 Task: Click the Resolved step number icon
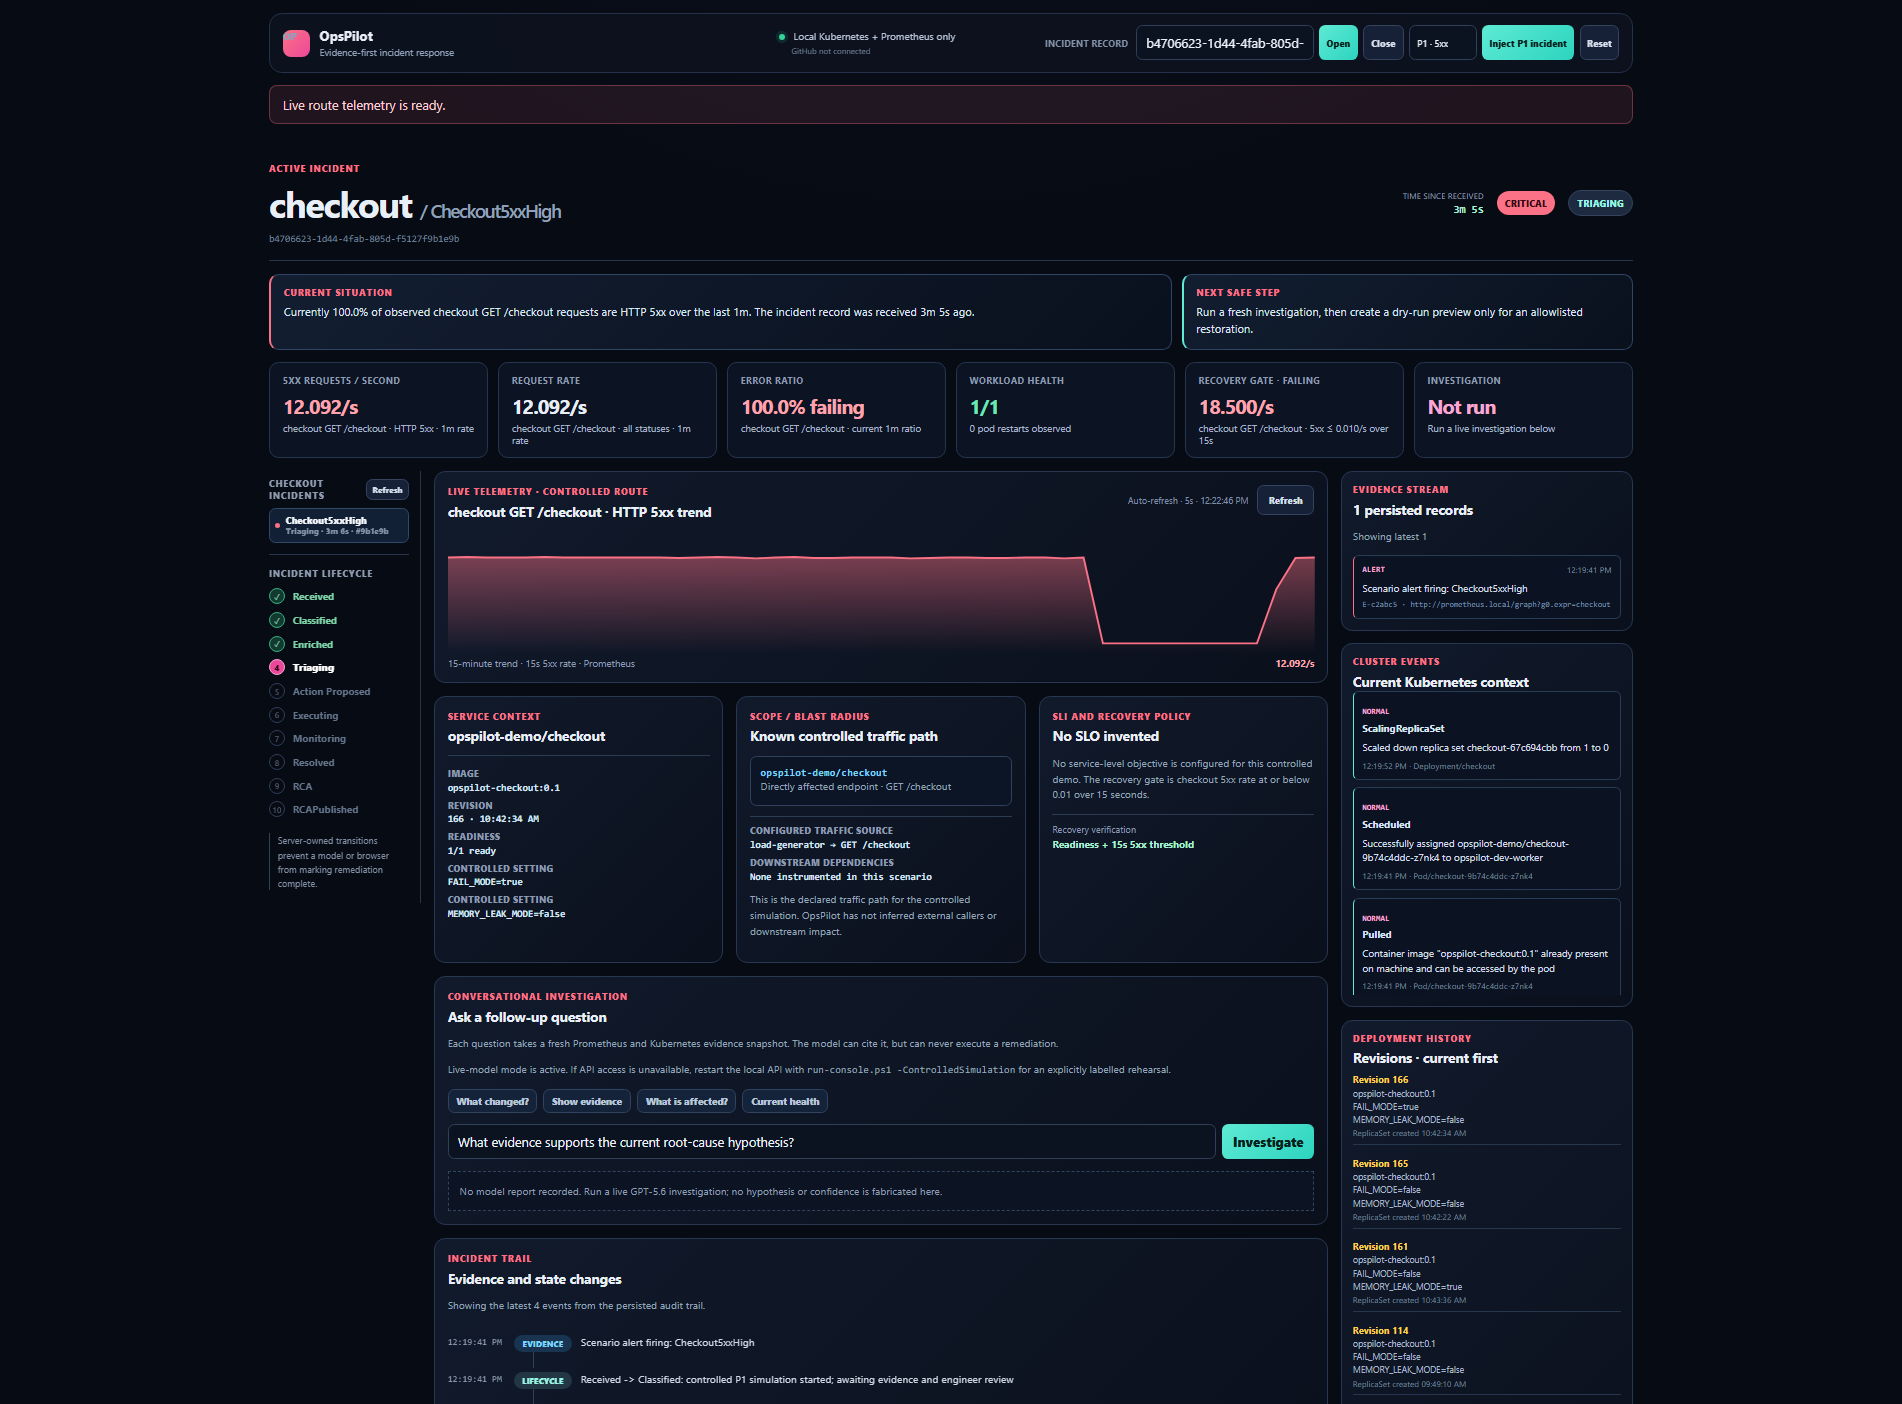coord(277,762)
